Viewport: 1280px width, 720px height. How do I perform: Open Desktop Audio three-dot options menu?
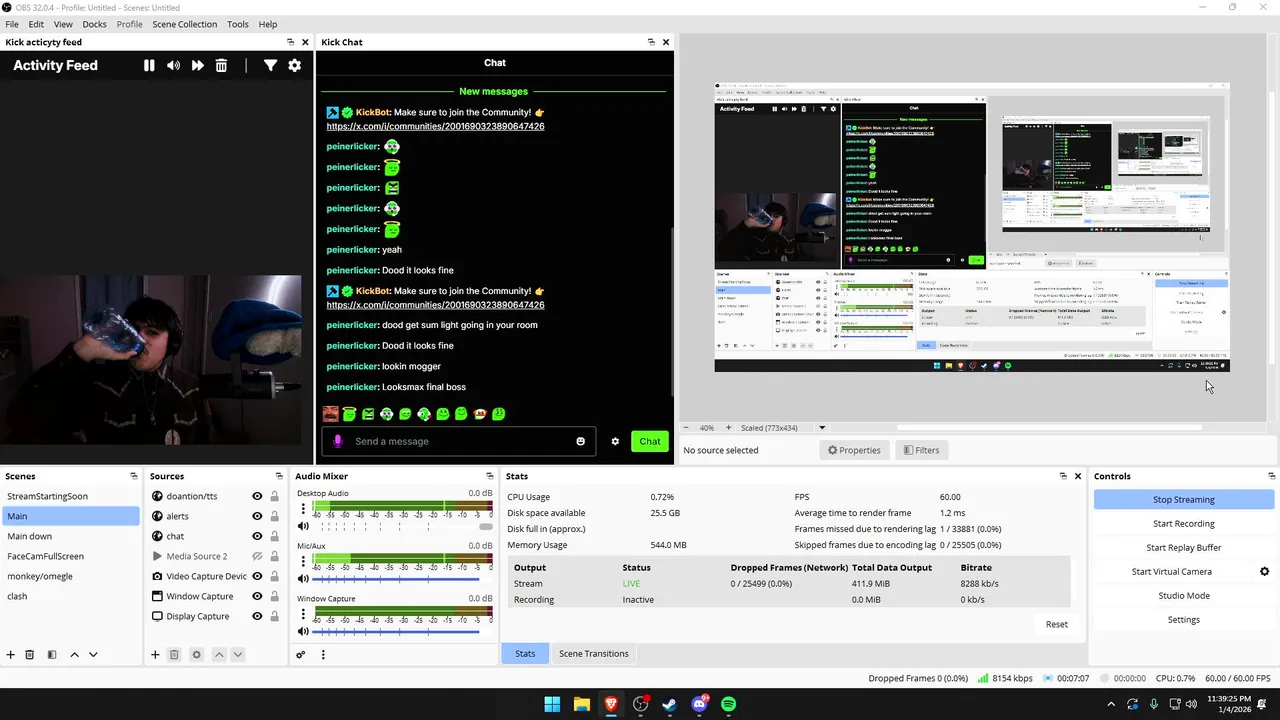[304, 509]
